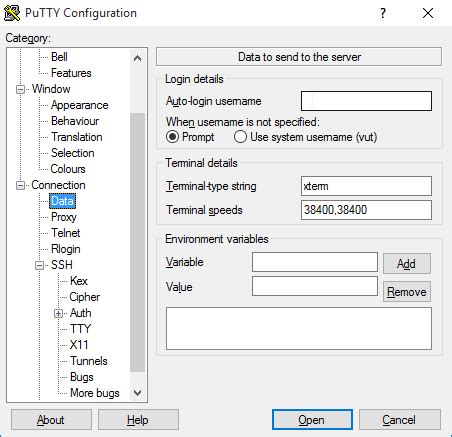Open the More bugs settings
Screen dimensions: 452x437
(x=95, y=393)
